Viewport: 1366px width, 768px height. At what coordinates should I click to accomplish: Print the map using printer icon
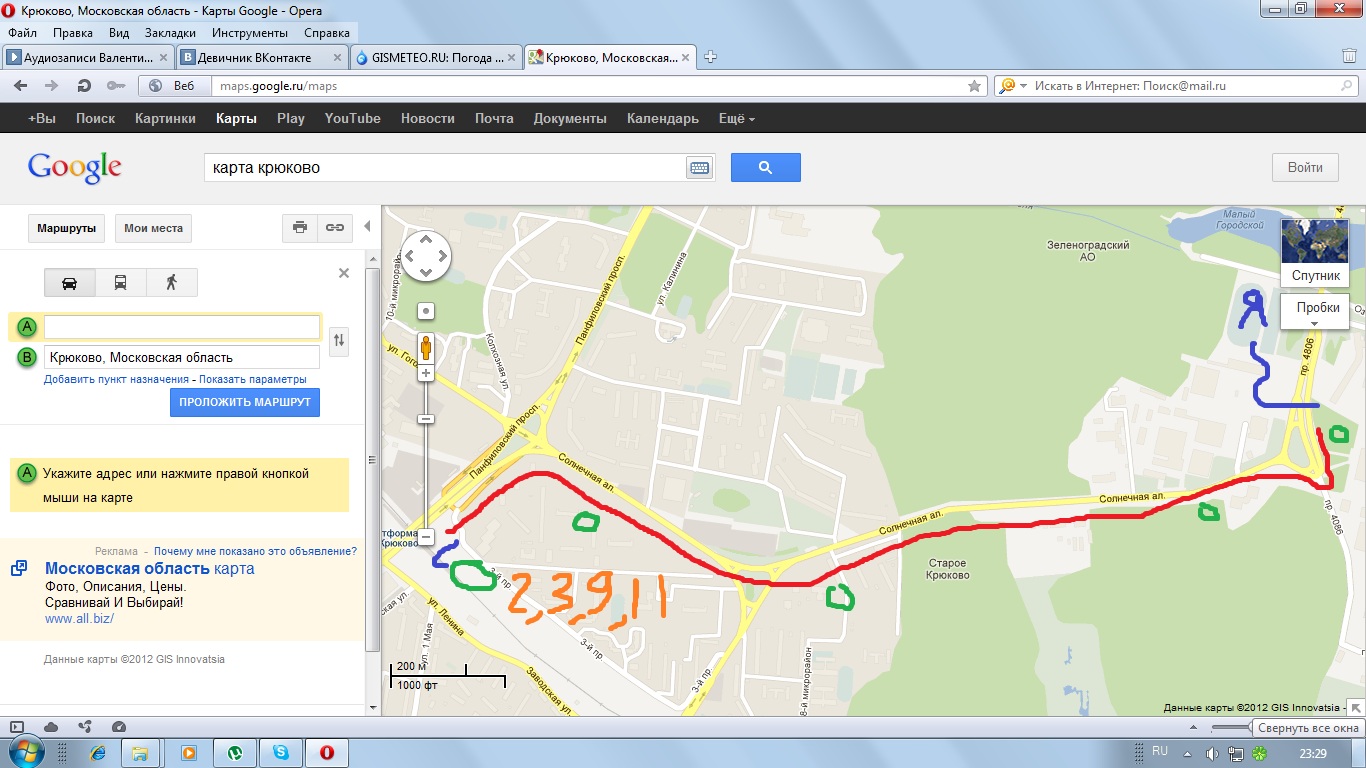(300, 228)
